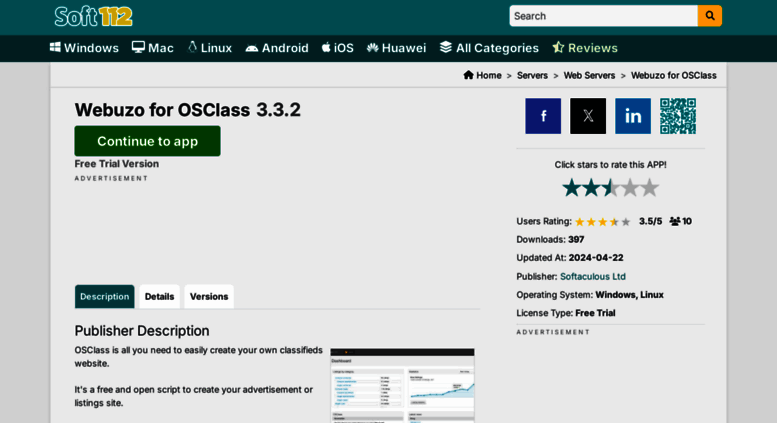Open the Huawei category
The image size is (777, 423).
(x=396, y=48)
